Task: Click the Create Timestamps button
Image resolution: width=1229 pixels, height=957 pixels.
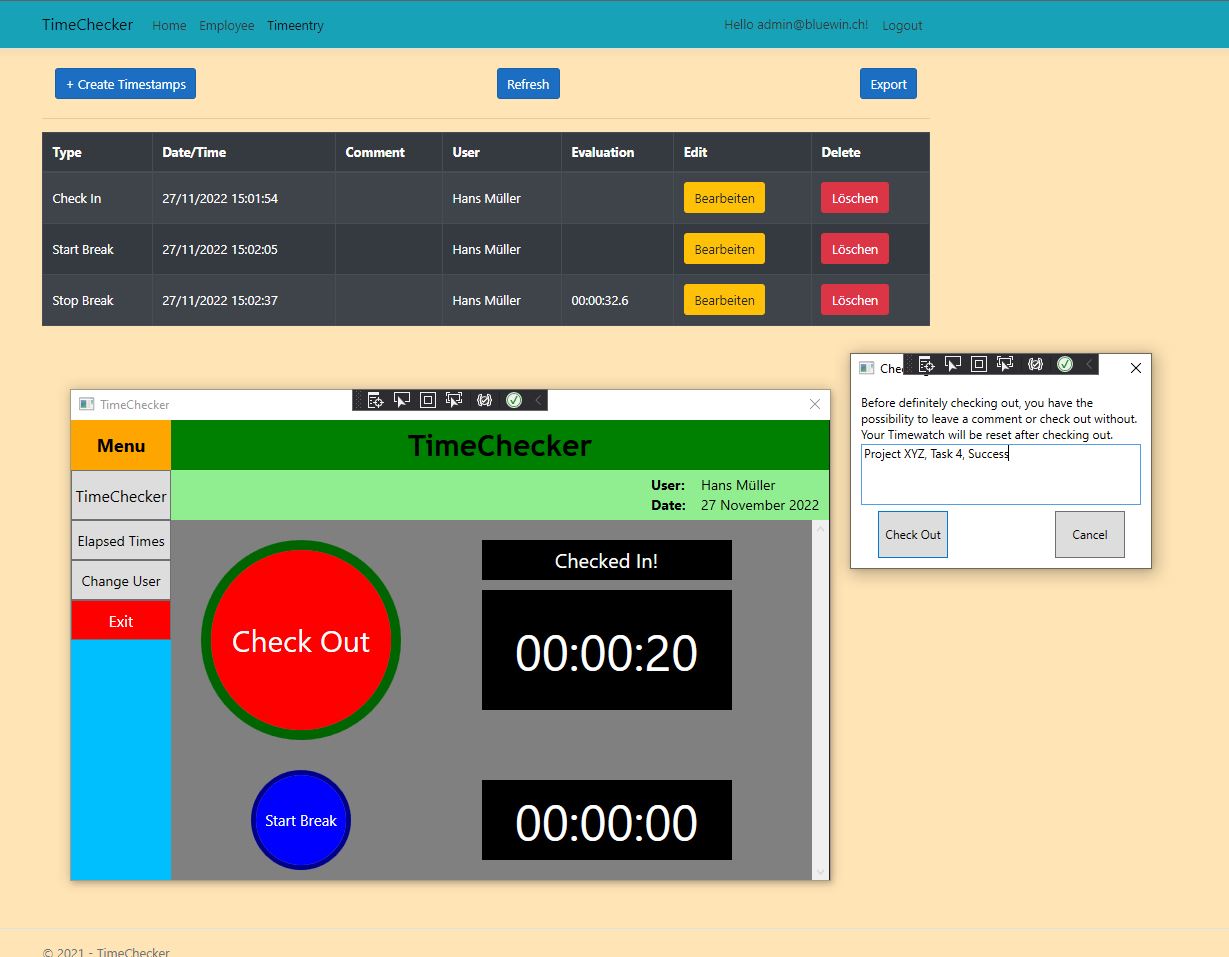Action: [124, 84]
